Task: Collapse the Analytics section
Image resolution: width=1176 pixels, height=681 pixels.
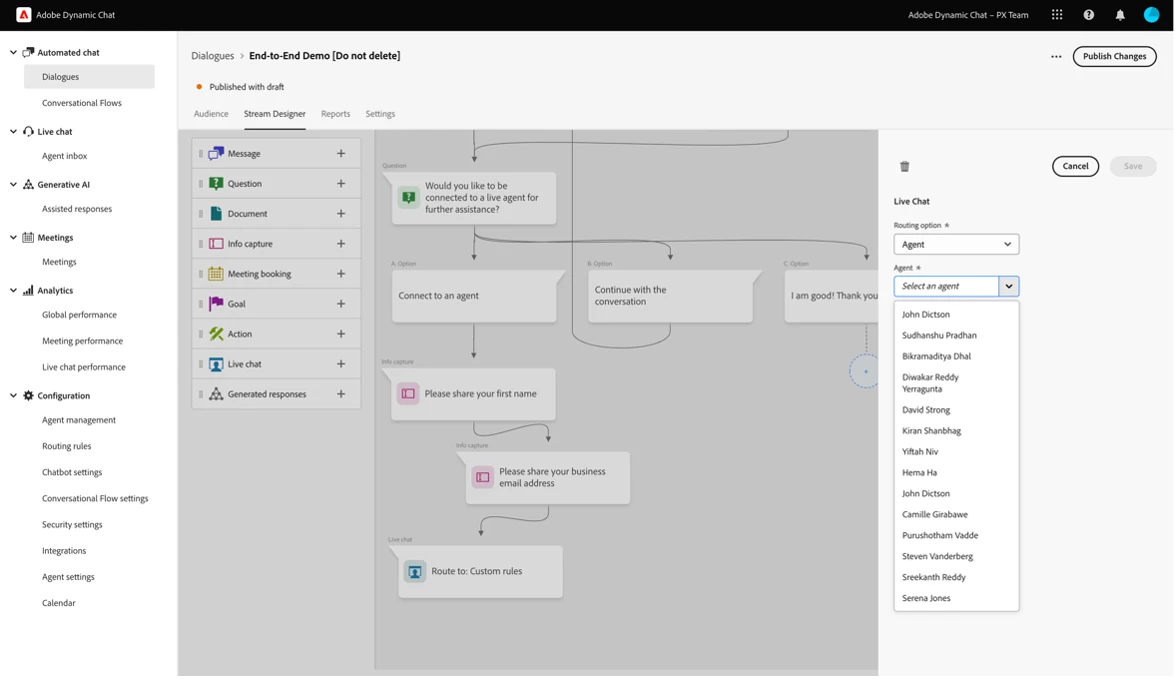Action: pos(14,290)
